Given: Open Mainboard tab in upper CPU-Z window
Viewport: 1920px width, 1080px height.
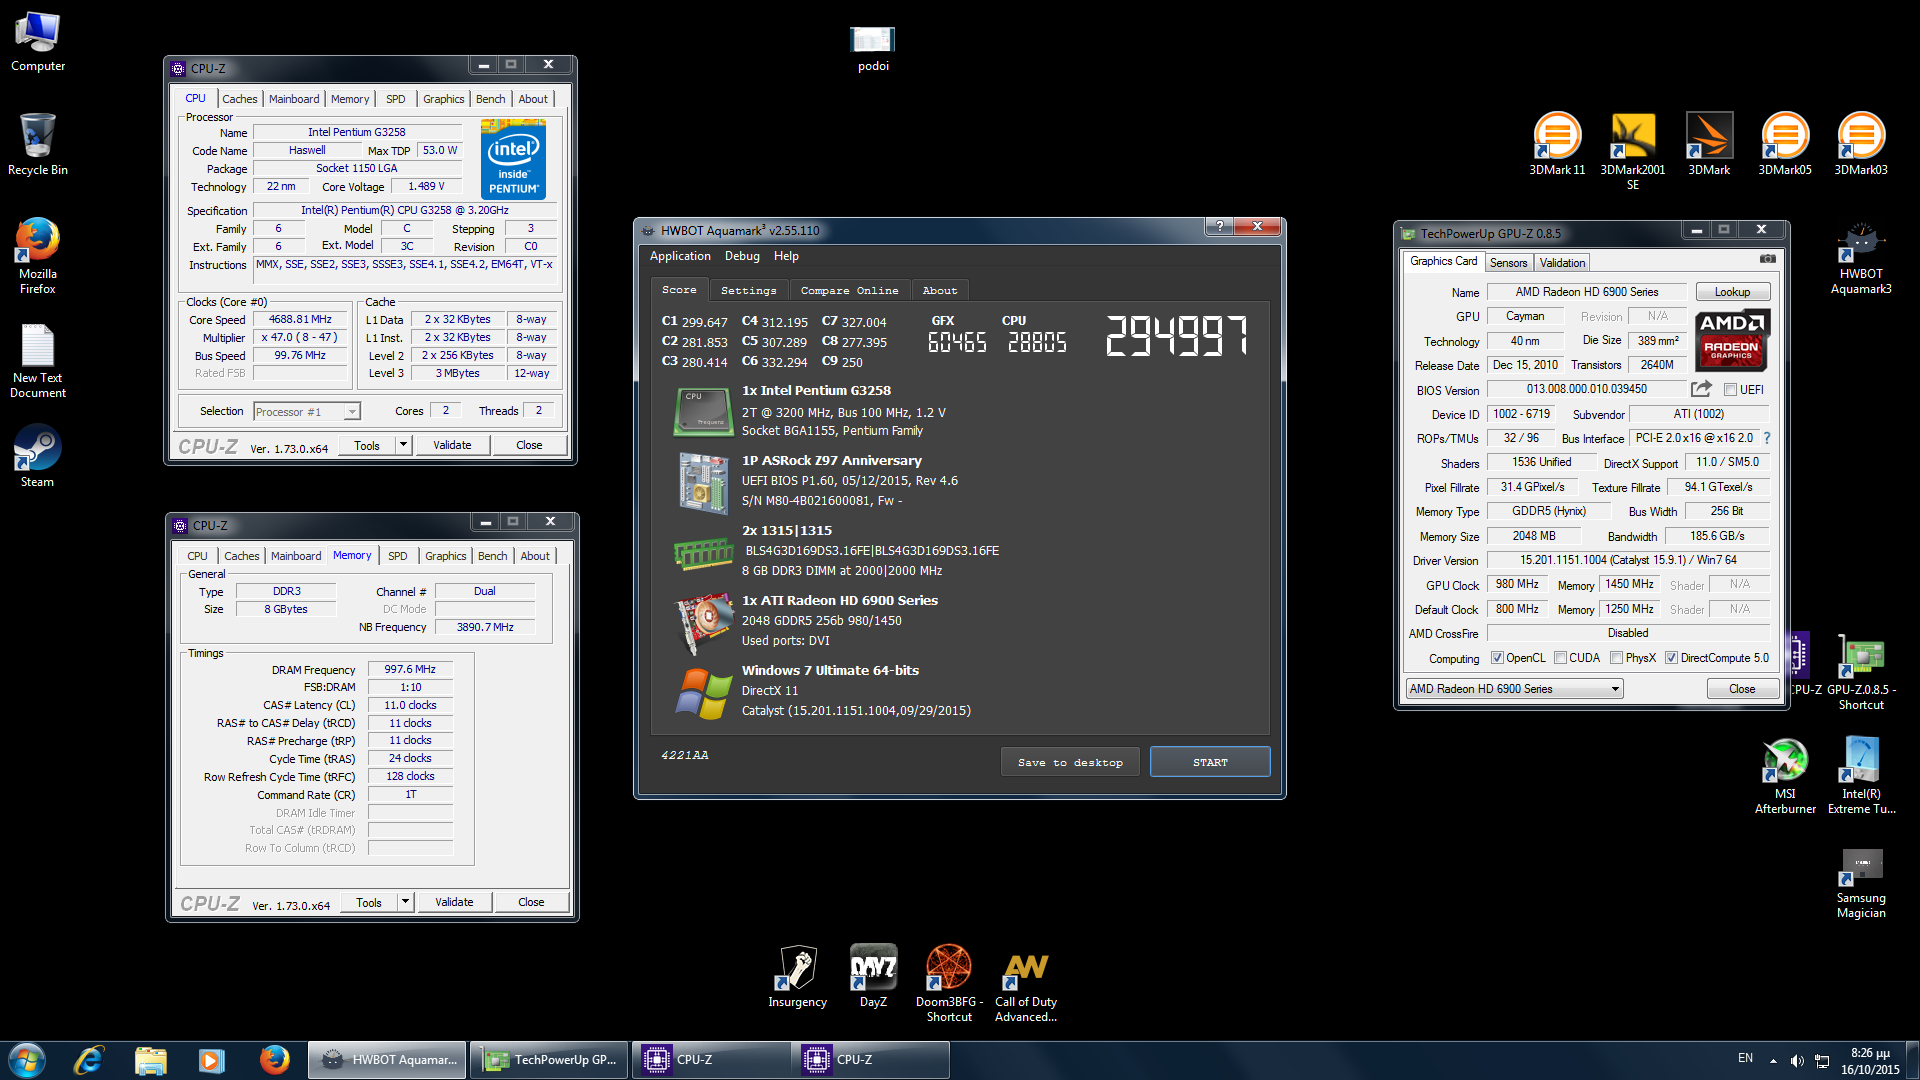Looking at the screenshot, I should [x=294, y=99].
